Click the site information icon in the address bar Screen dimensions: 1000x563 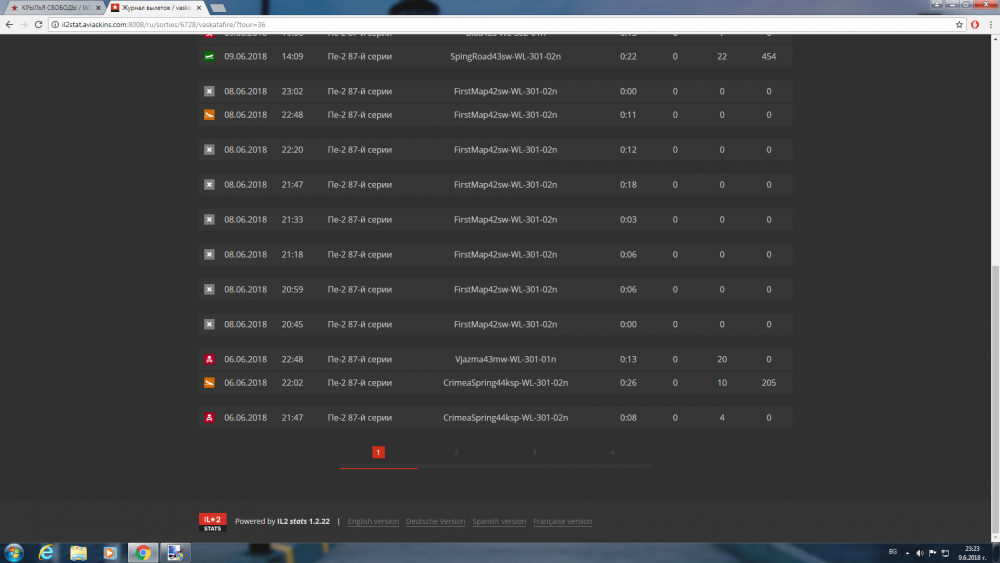tap(55, 24)
